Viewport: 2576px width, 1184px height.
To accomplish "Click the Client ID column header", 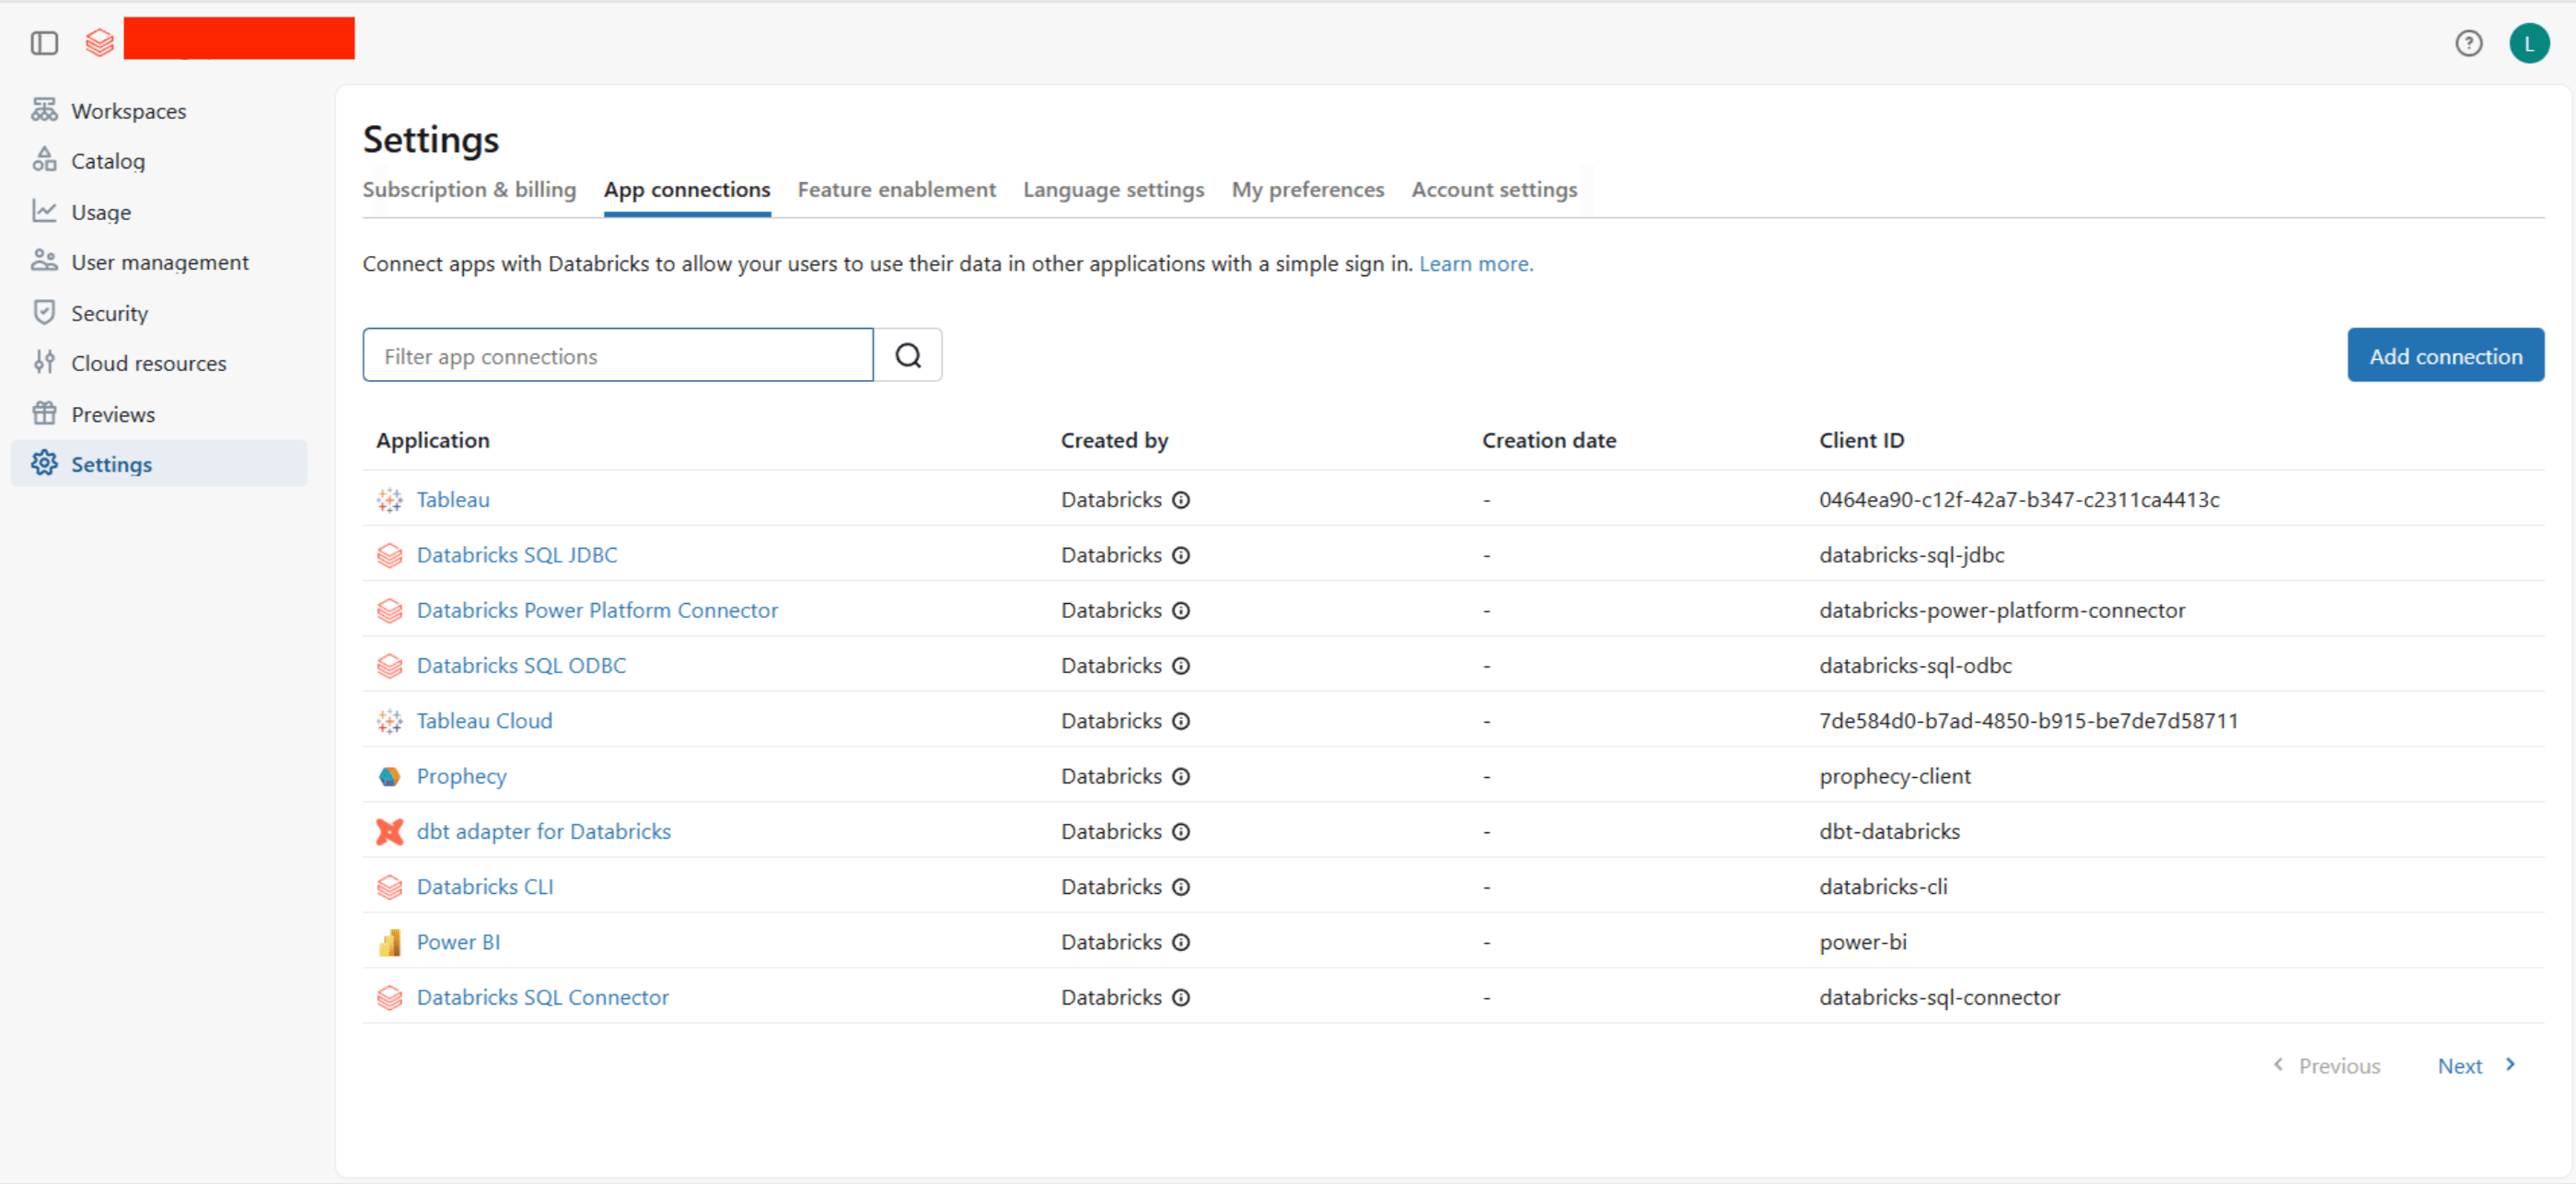I will [x=1861, y=440].
